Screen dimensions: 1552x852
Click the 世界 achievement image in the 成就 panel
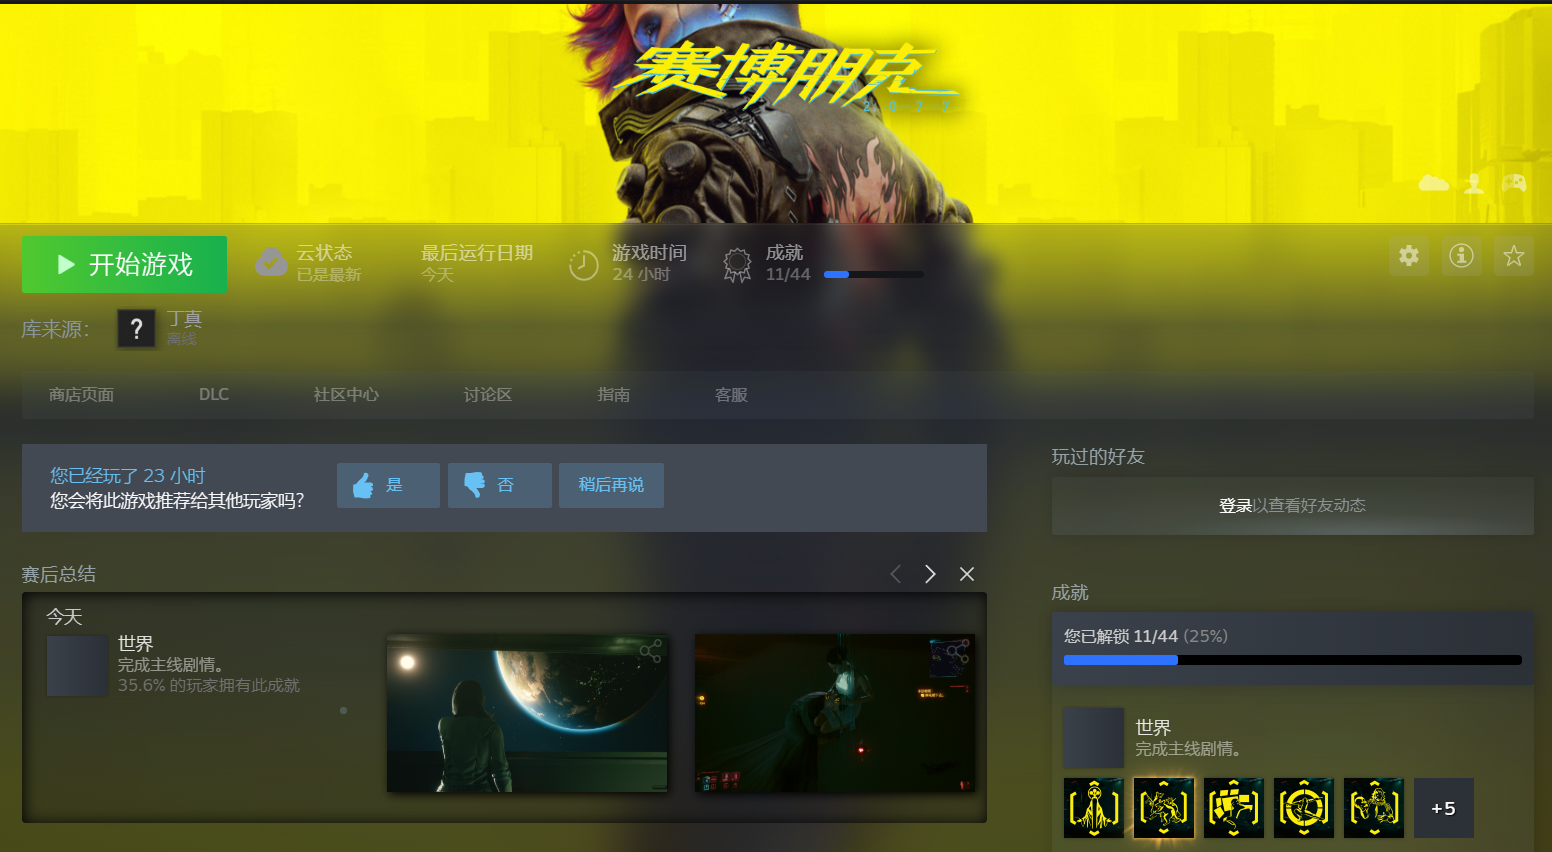pos(1094,738)
